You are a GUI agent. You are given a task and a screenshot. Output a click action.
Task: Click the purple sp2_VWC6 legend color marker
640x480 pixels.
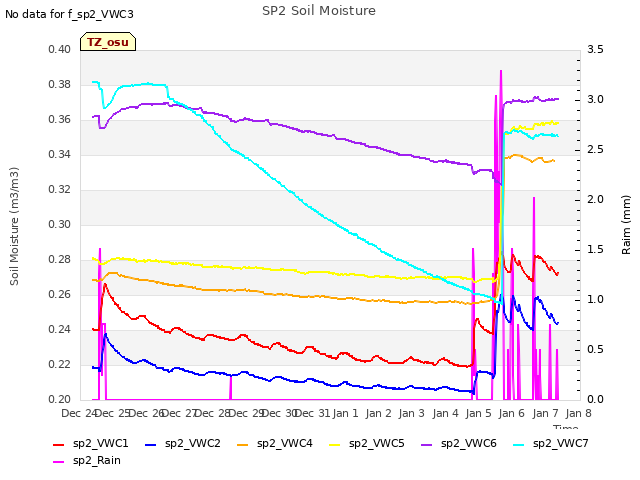tap(427, 444)
